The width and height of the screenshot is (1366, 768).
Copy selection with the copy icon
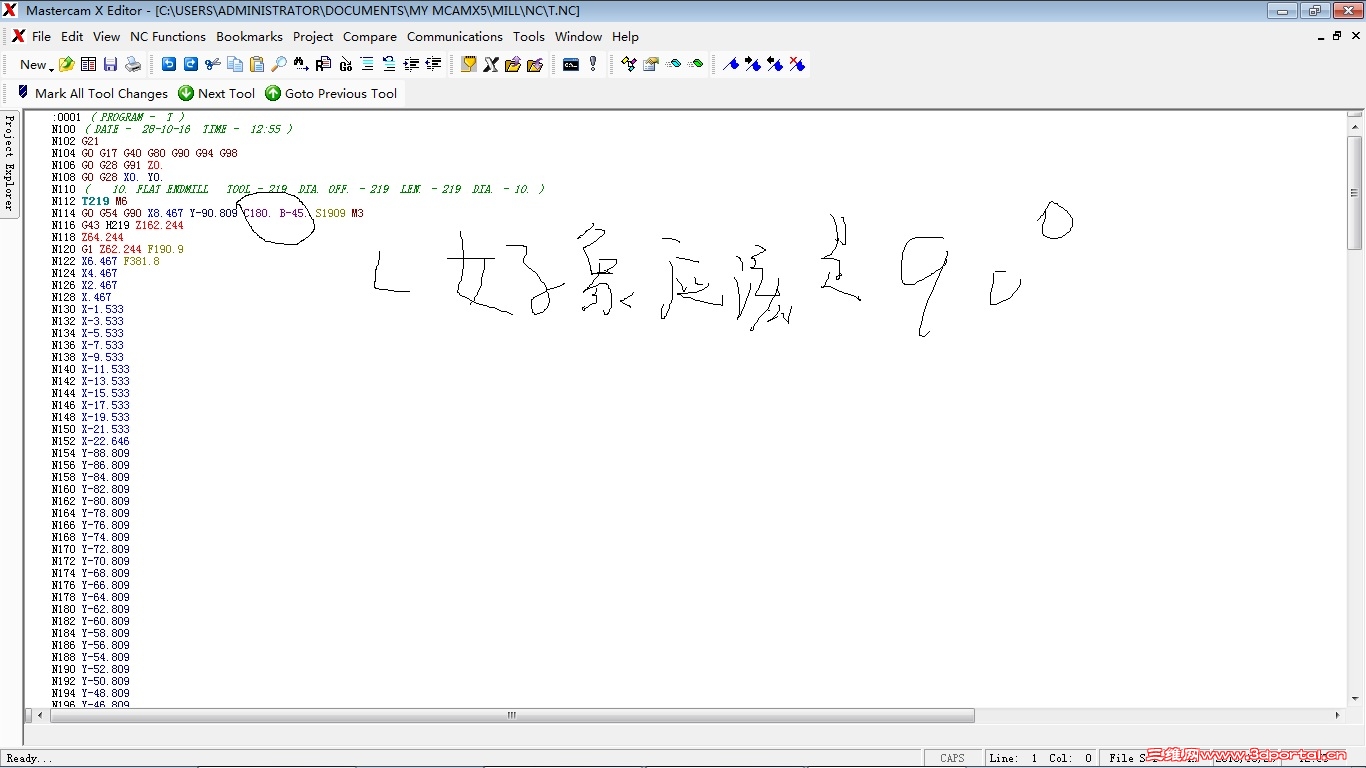(x=235, y=64)
